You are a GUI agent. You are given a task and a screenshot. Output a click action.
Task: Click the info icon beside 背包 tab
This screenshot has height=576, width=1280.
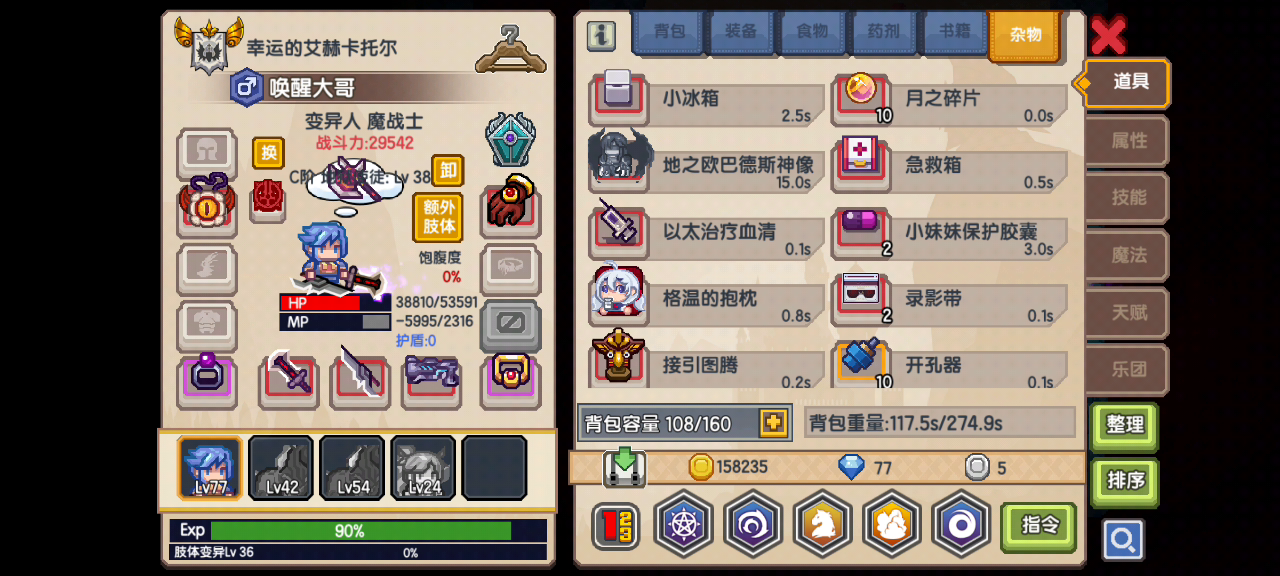click(602, 35)
